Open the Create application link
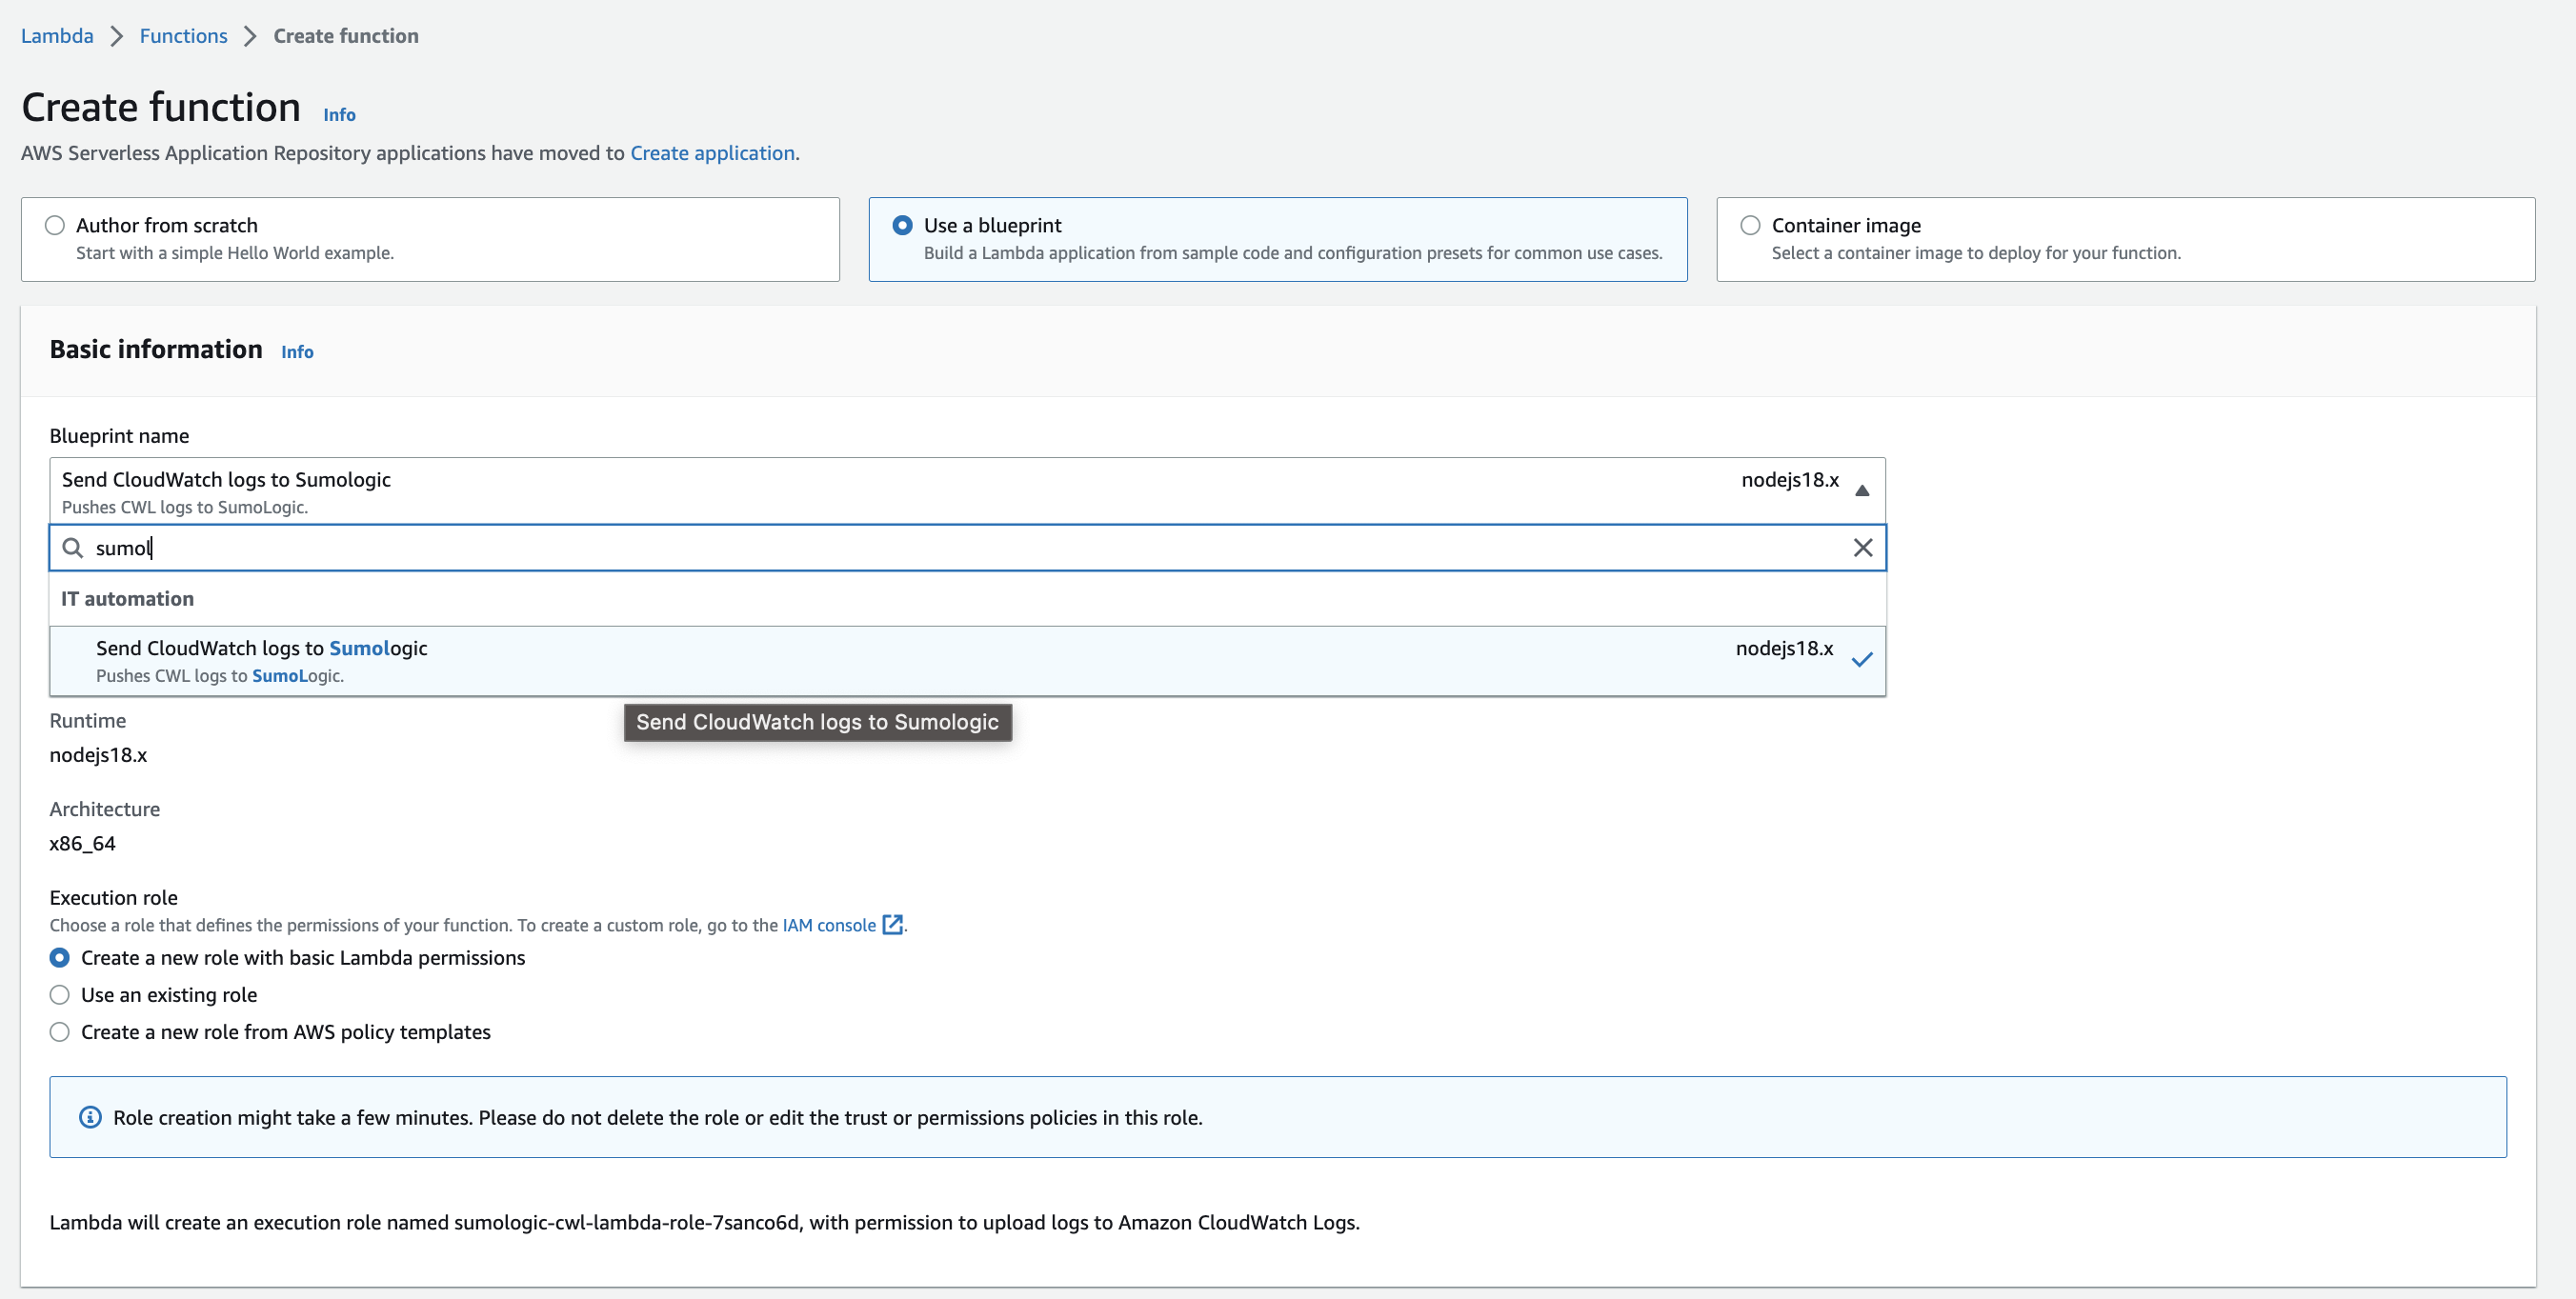Screen dimensions: 2576x1299 [x=712, y=153]
